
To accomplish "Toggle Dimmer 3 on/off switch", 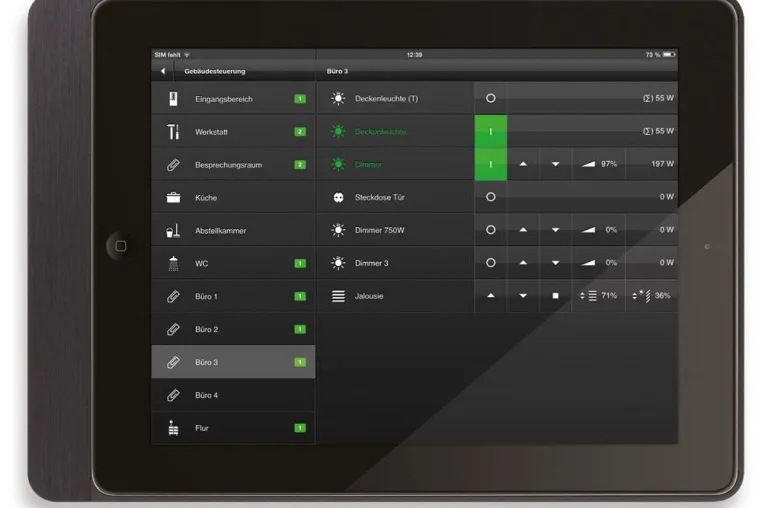I will tap(491, 263).
